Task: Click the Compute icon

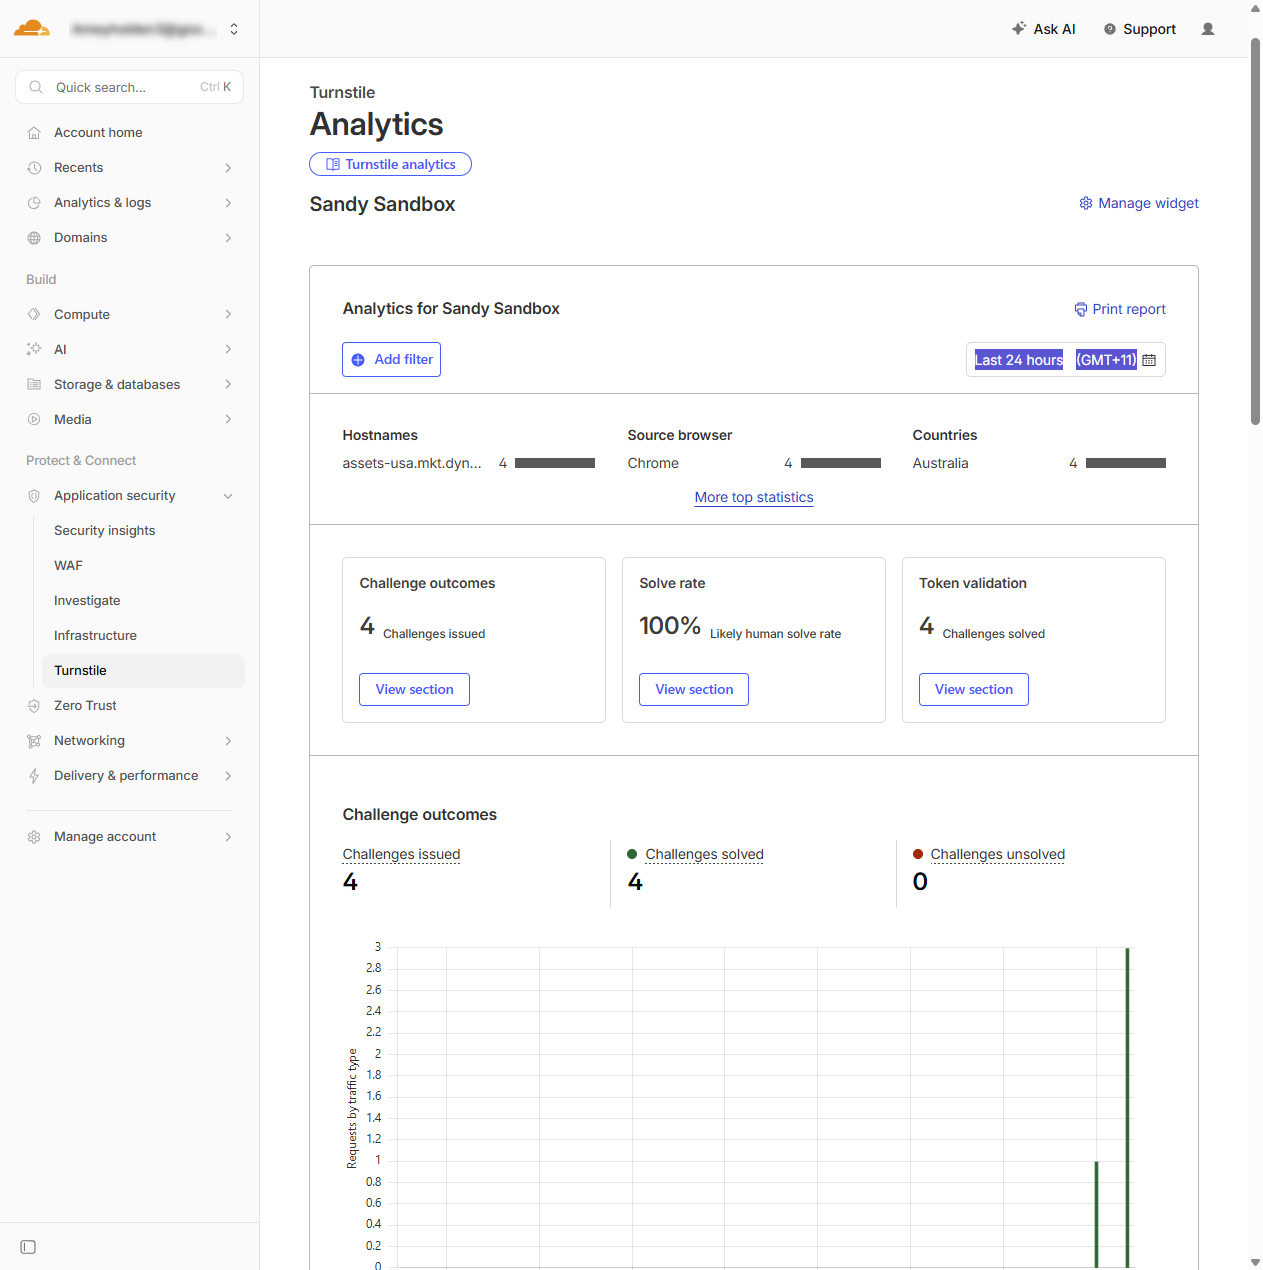Action: 34,314
